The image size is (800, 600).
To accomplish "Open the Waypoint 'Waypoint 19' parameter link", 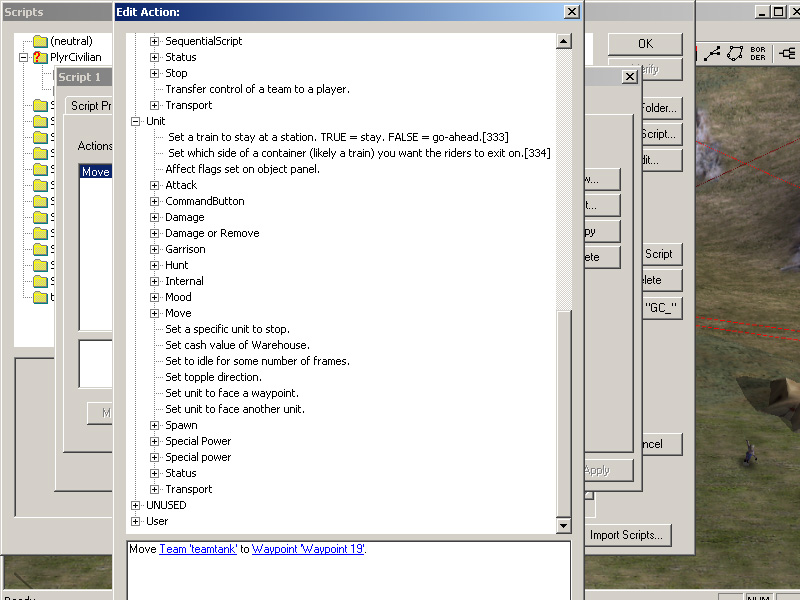I will [308, 549].
